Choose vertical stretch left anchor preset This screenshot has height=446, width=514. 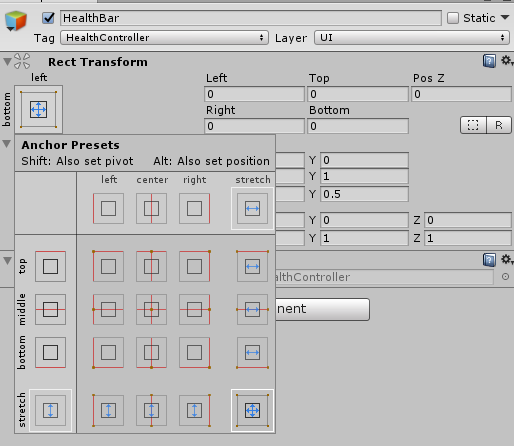point(108,410)
